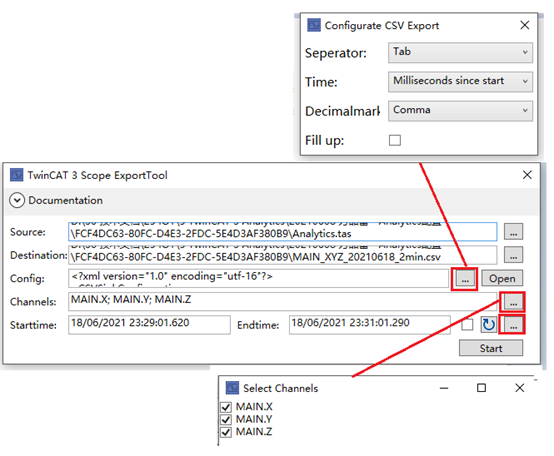
Task: Click the Config XML text field
Action: coord(258,278)
